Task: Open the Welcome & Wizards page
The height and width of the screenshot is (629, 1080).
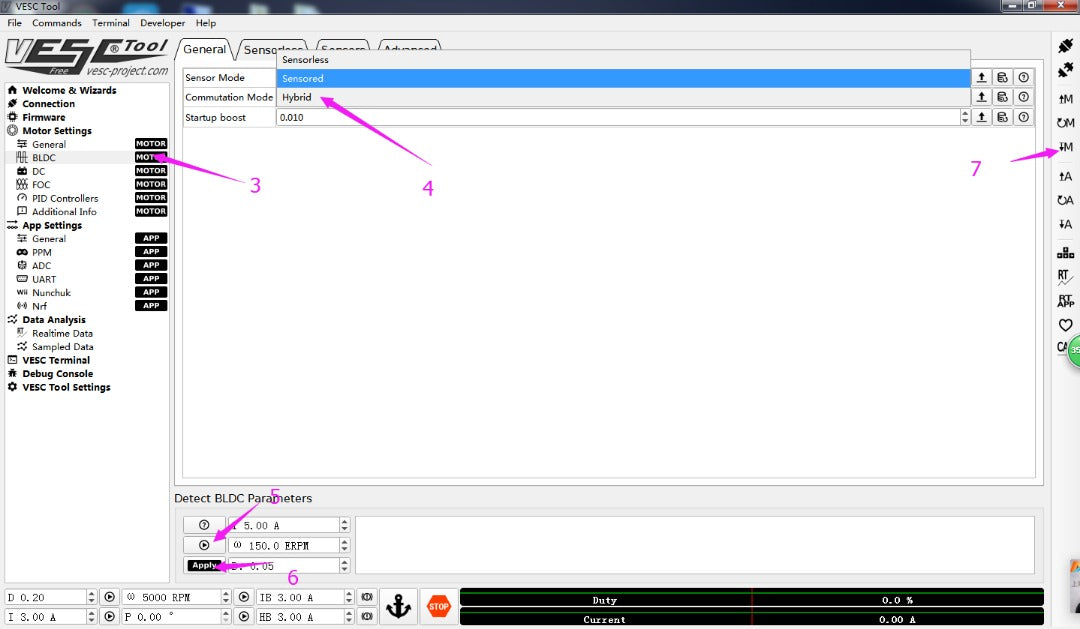Action: click(x=69, y=90)
